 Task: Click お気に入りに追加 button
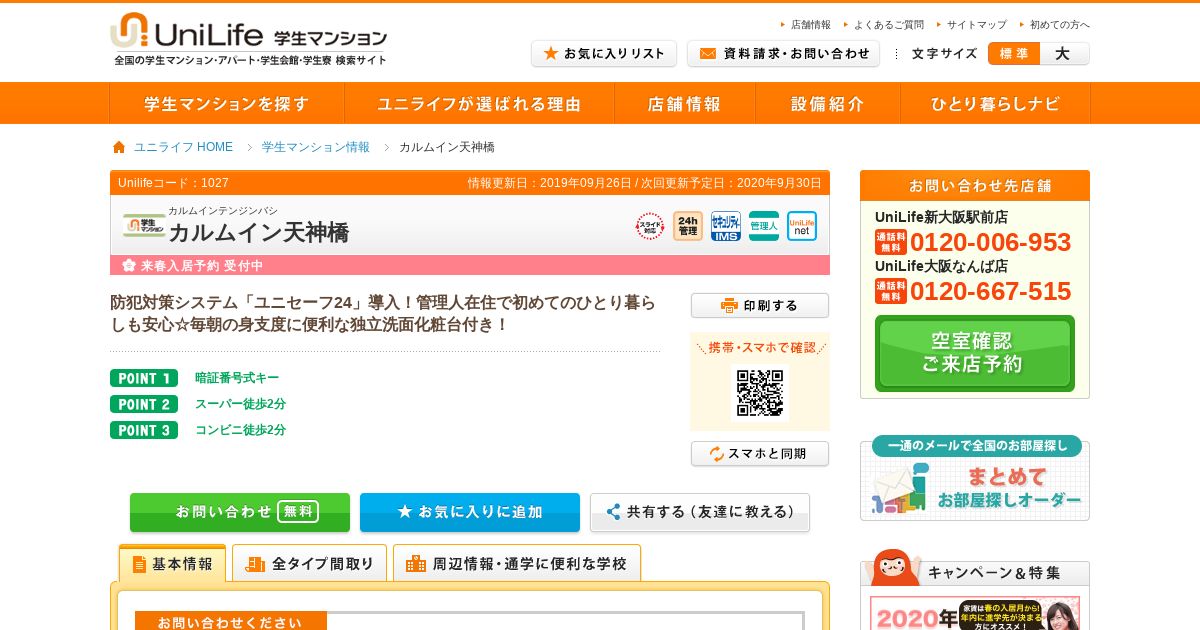coord(470,512)
